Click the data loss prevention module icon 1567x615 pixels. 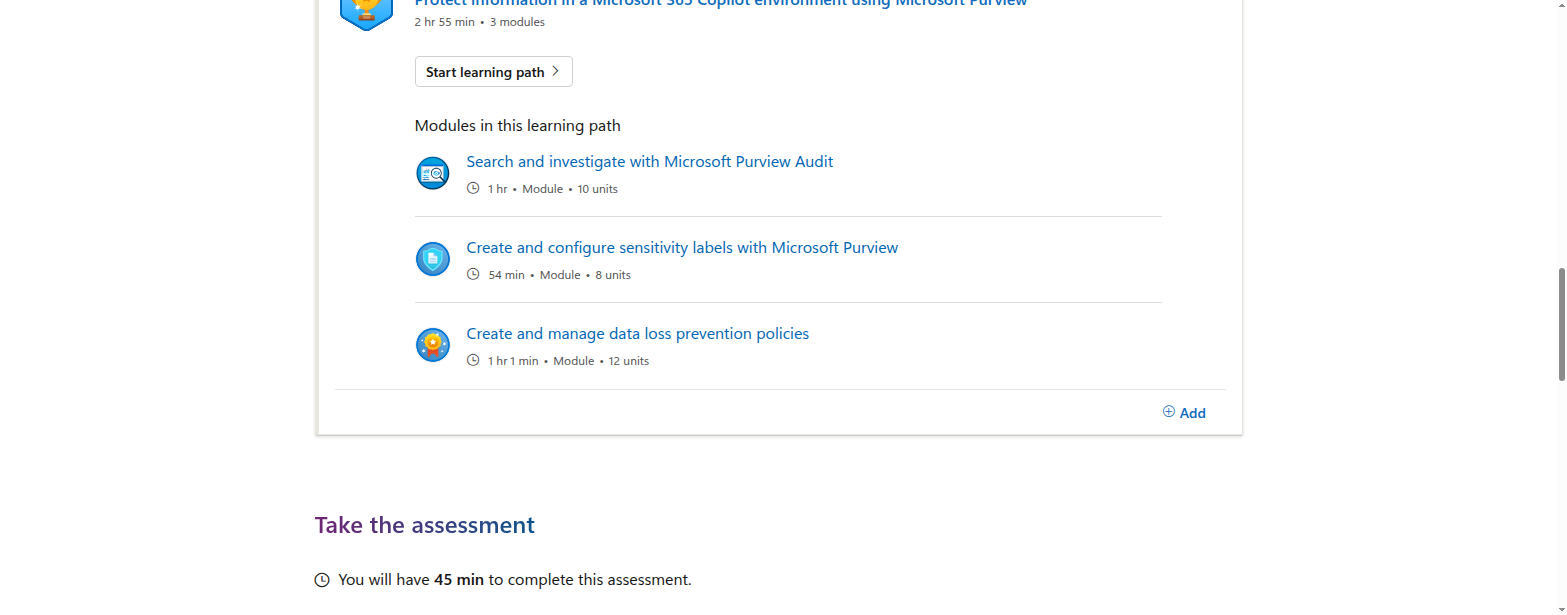pyautogui.click(x=433, y=346)
